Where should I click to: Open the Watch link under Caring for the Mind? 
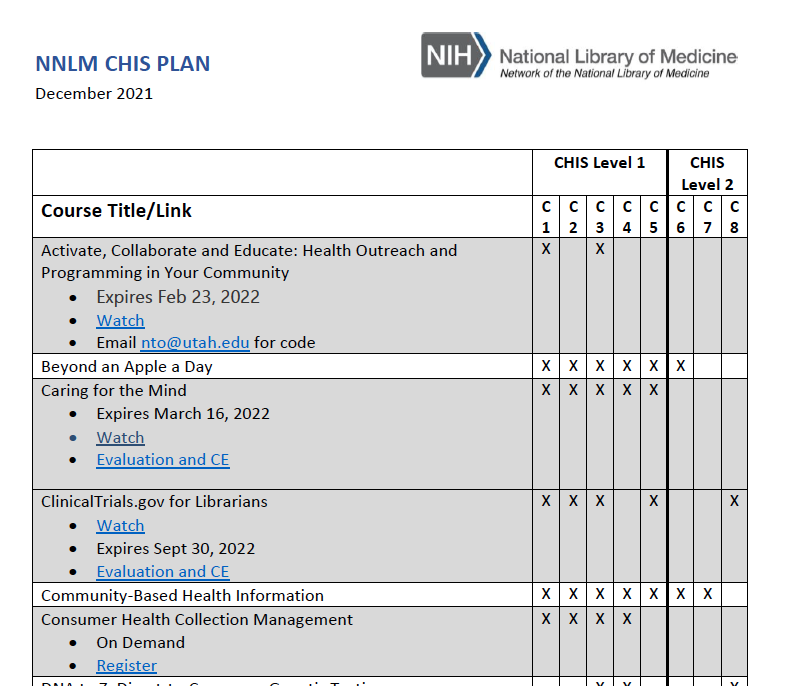(x=120, y=438)
